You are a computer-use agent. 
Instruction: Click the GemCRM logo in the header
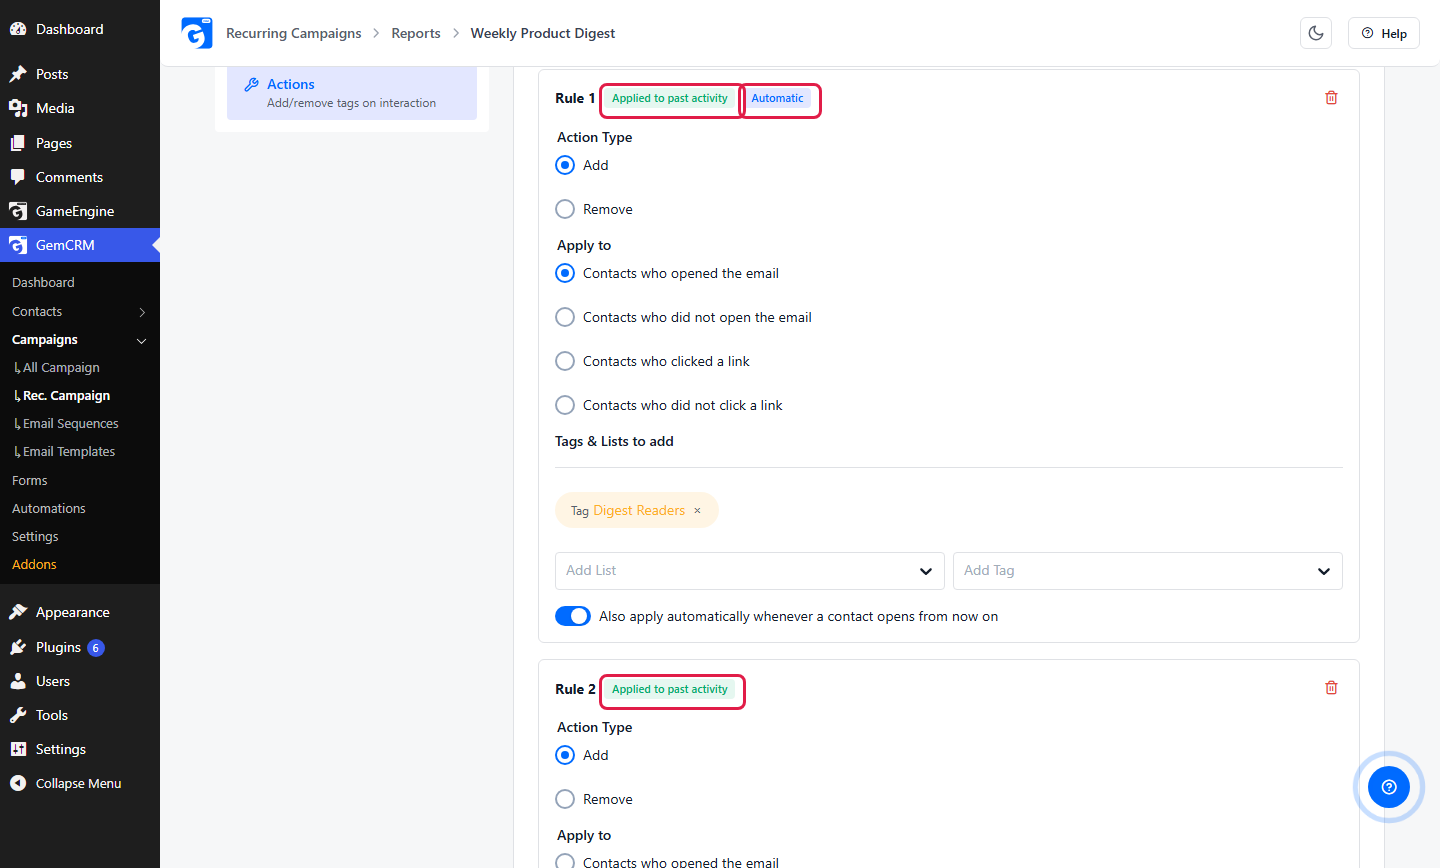197,33
